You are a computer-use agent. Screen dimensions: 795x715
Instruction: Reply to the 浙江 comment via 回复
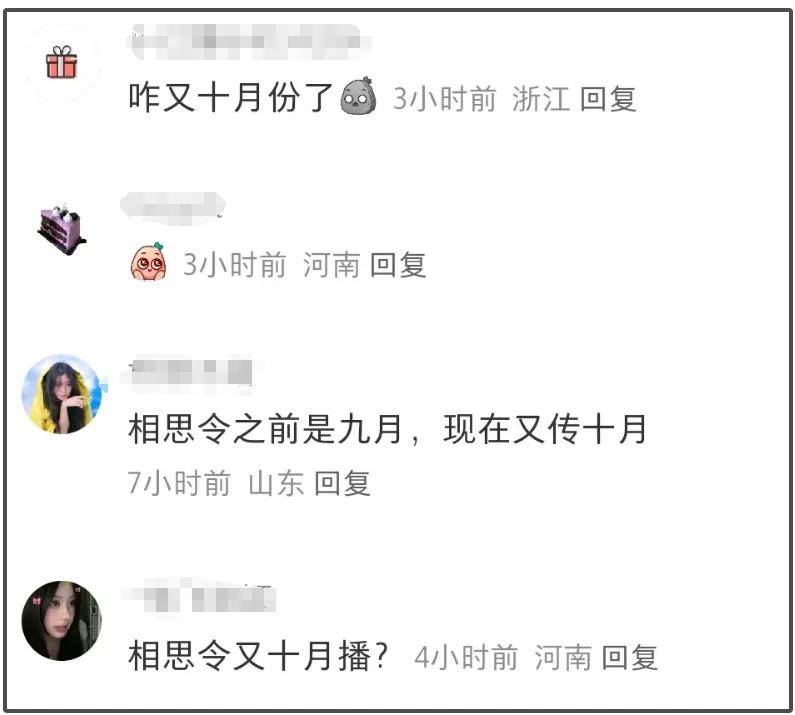click(608, 98)
